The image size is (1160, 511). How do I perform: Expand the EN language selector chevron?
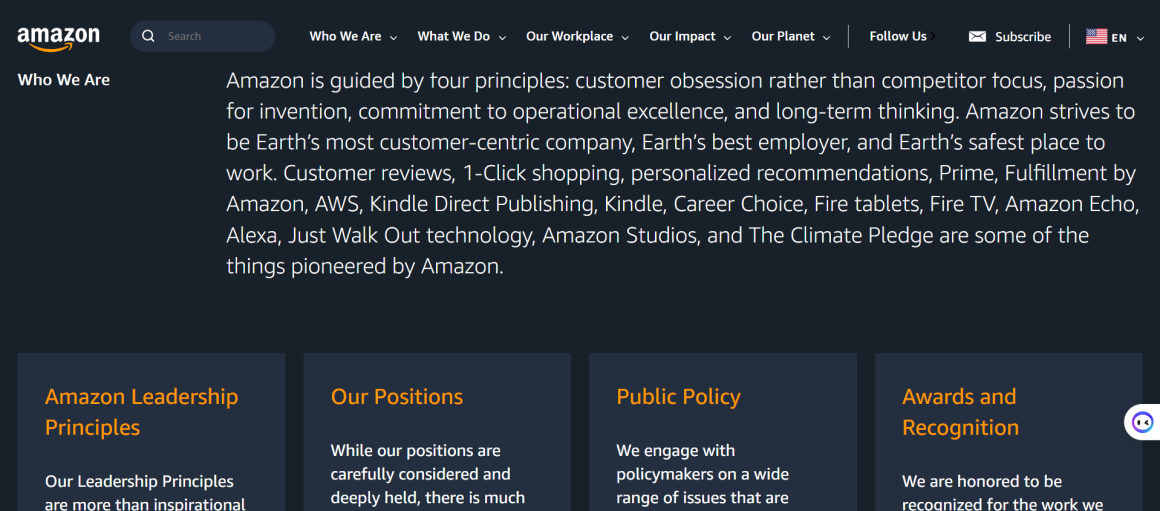point(1141,38)
